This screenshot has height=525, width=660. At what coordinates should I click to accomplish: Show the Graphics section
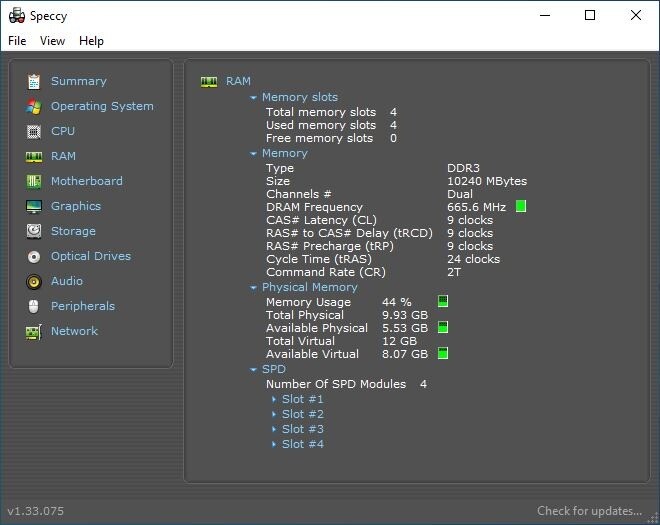point(76,206)
